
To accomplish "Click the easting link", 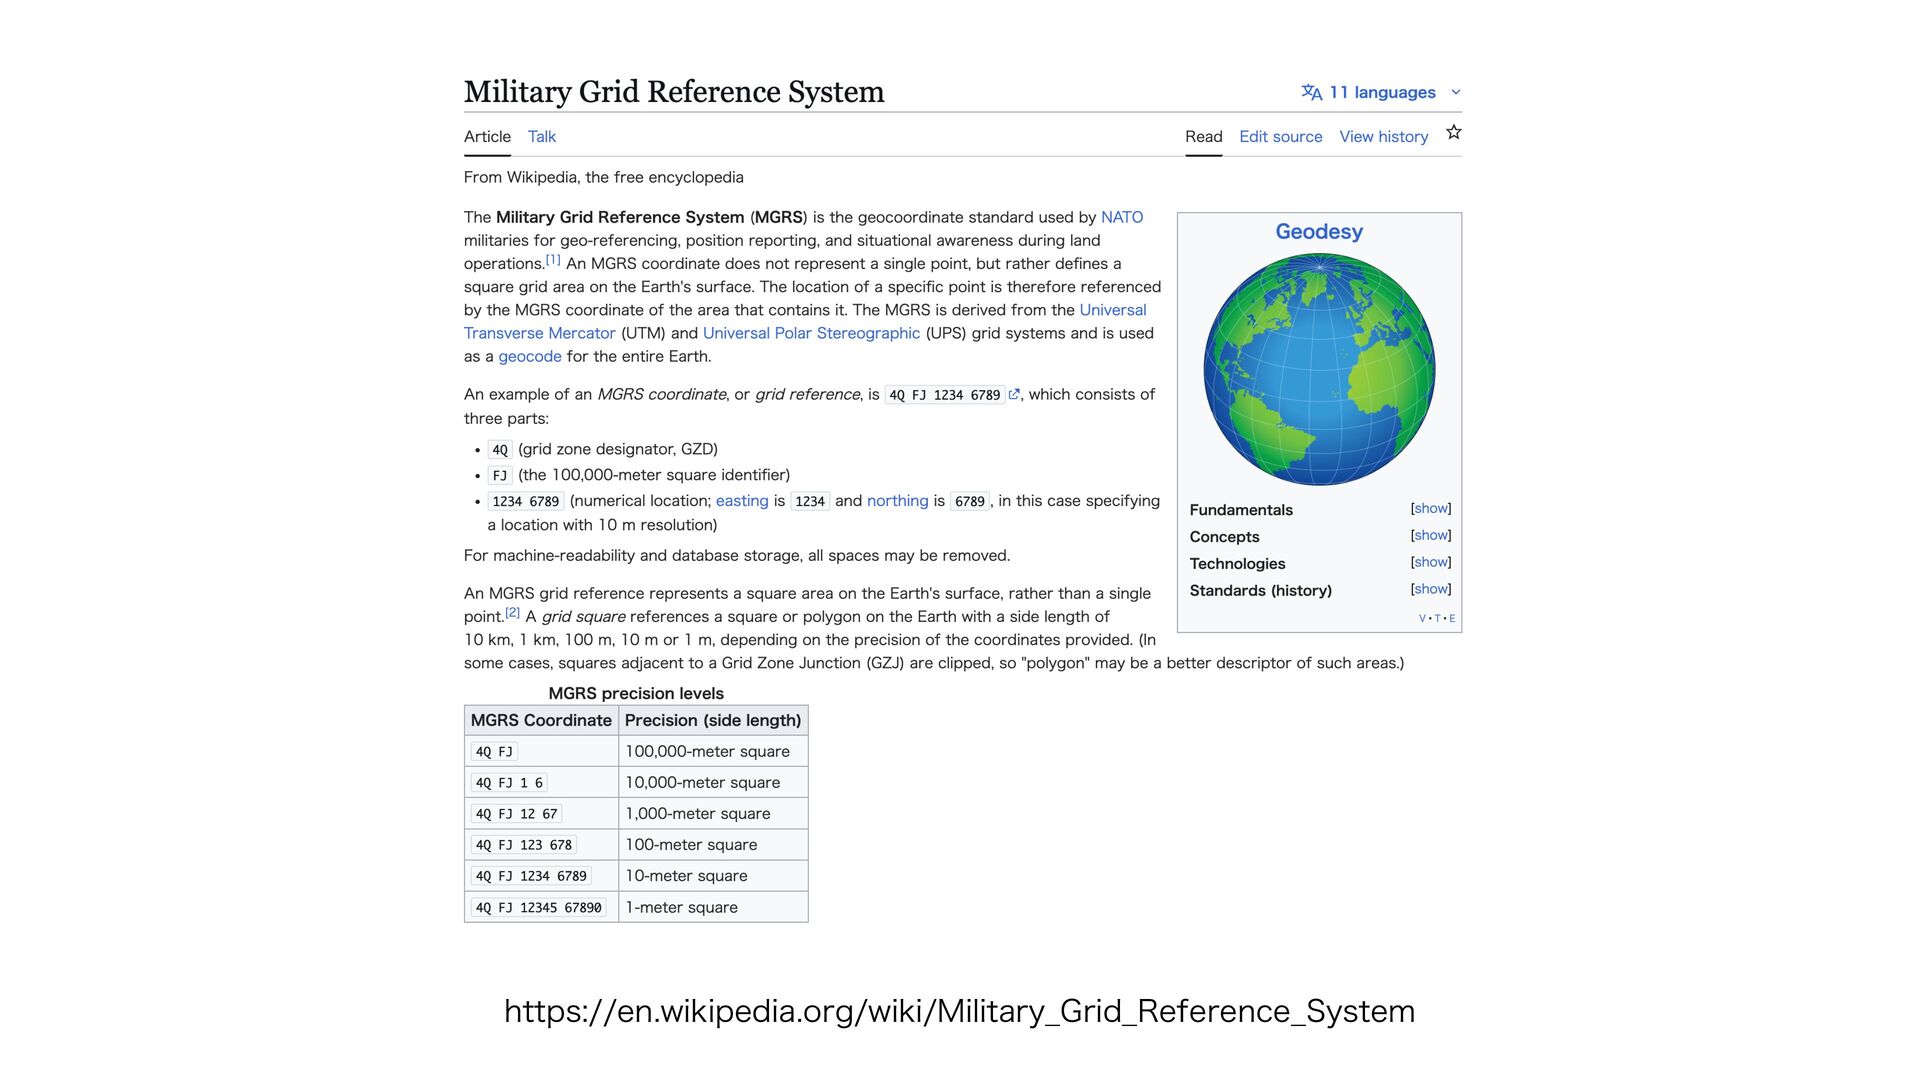I will coord(742,501).
